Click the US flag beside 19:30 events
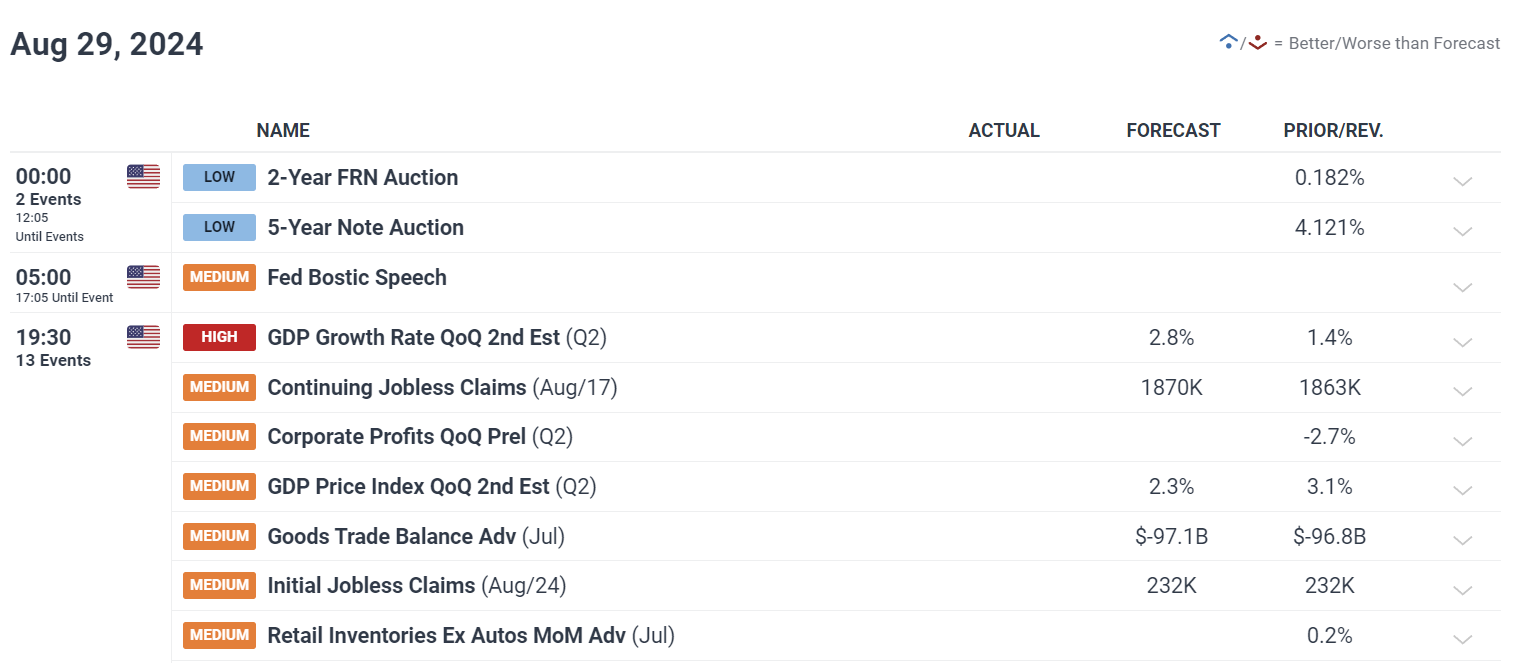Screen dimensions: 1514x663 coord(143,337)
